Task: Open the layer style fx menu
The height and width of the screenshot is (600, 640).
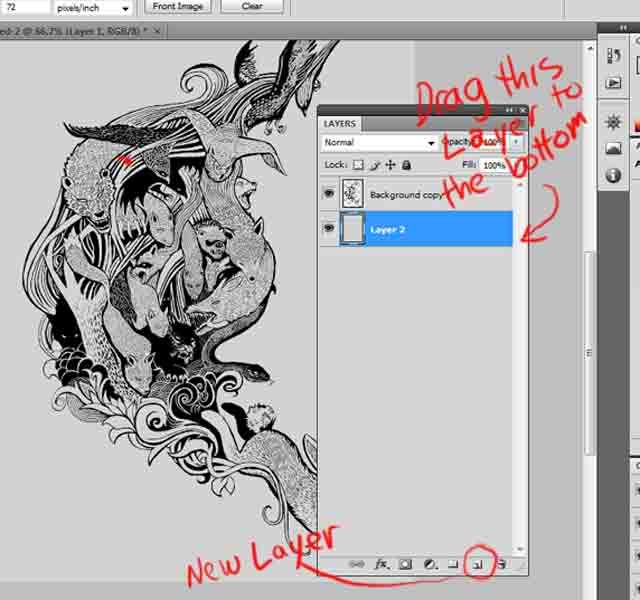Action: pyautogui.click(x=381, y=564)
